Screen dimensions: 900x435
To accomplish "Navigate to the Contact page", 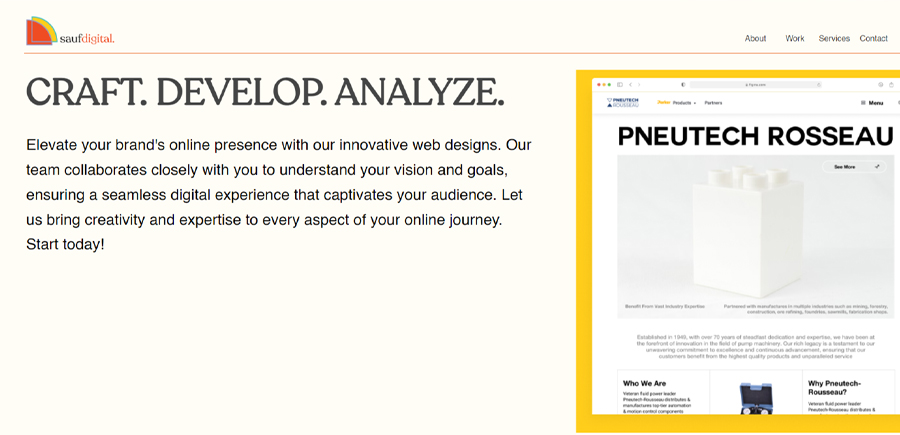I will click(x=873, y=38).
